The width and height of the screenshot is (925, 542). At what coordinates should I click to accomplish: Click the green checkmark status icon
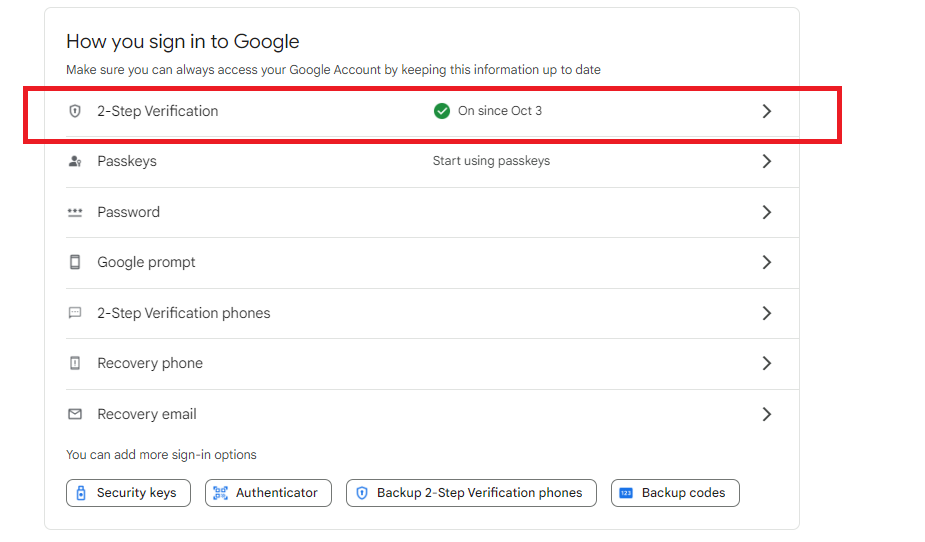click(x=442, y=111)
